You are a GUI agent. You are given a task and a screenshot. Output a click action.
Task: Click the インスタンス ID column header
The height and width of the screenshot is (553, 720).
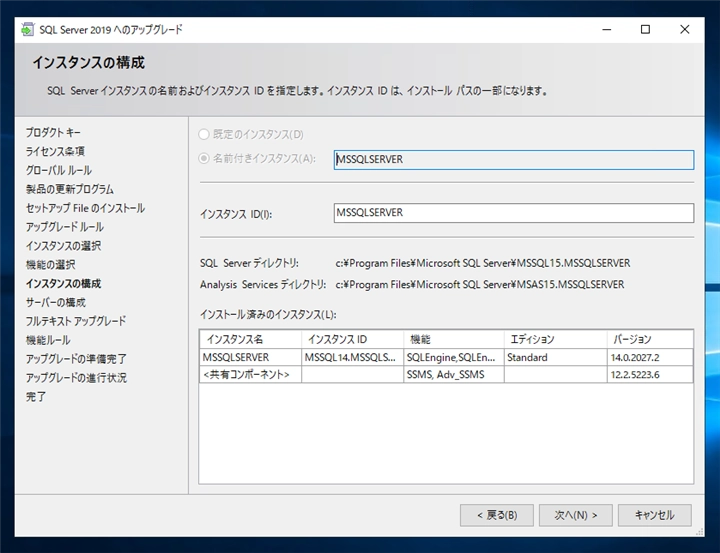(x=352, y=339)
